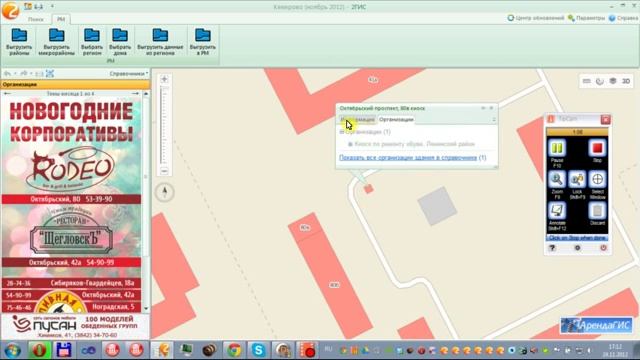Click the small kiosk building on map
640x360 pixels.
369,189
